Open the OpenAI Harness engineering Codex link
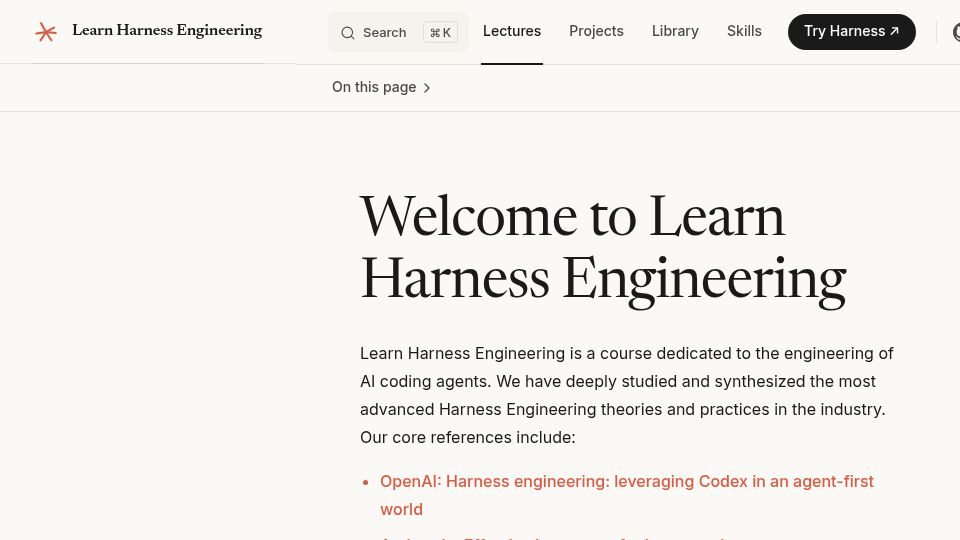This screenshot has height=540, width=960. coord(626,495)
